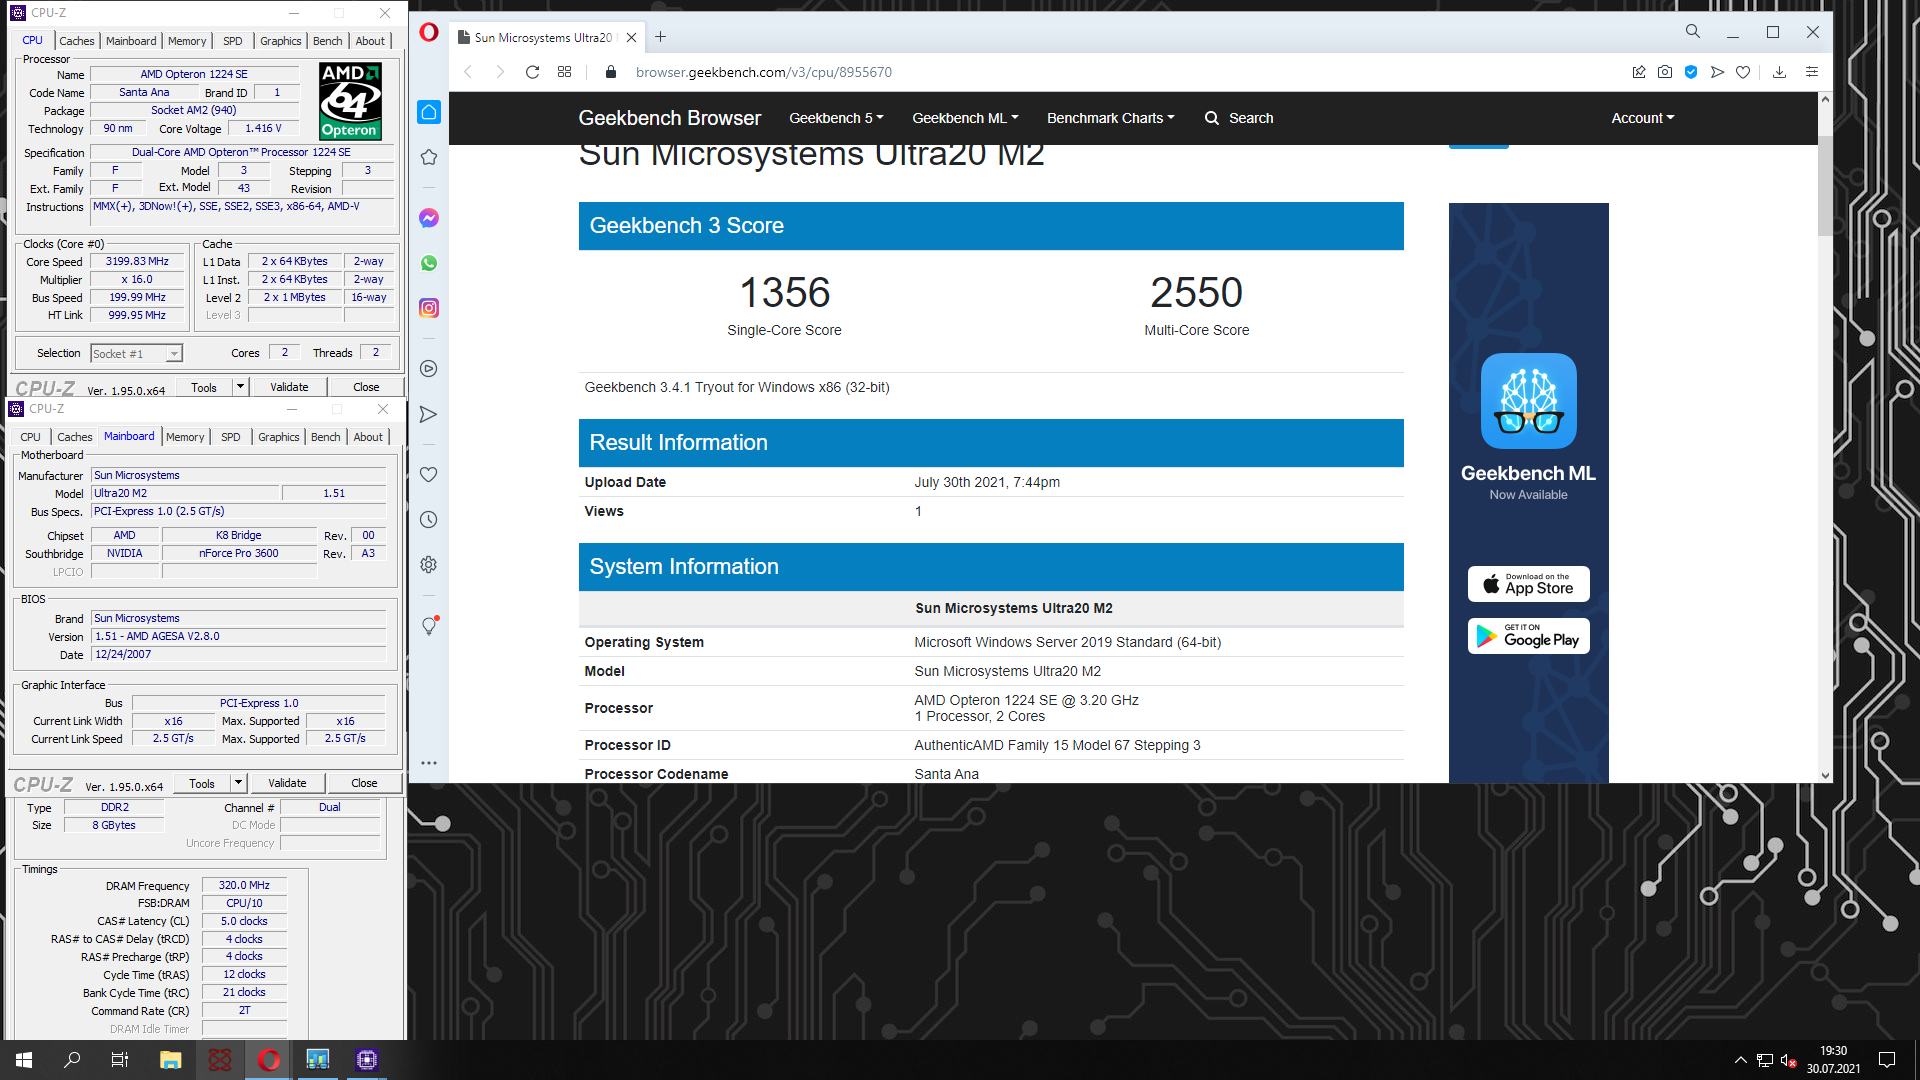Open Instagram in the Opera sidebar
Viewport: 1920px width, 1080px height.
coord(429,308)
